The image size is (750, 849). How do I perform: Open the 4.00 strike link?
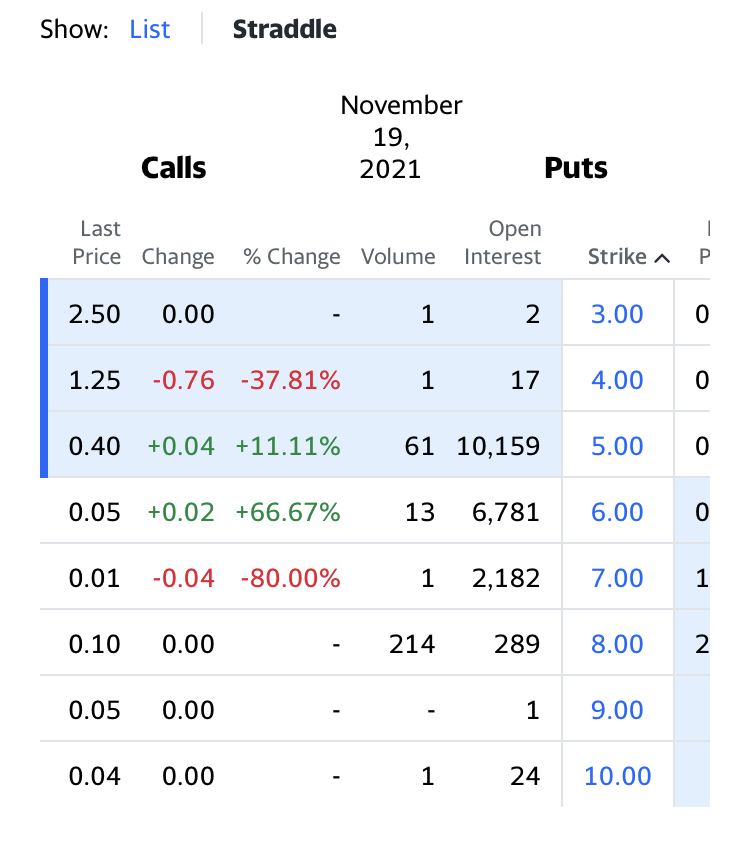tap(617, 380)
